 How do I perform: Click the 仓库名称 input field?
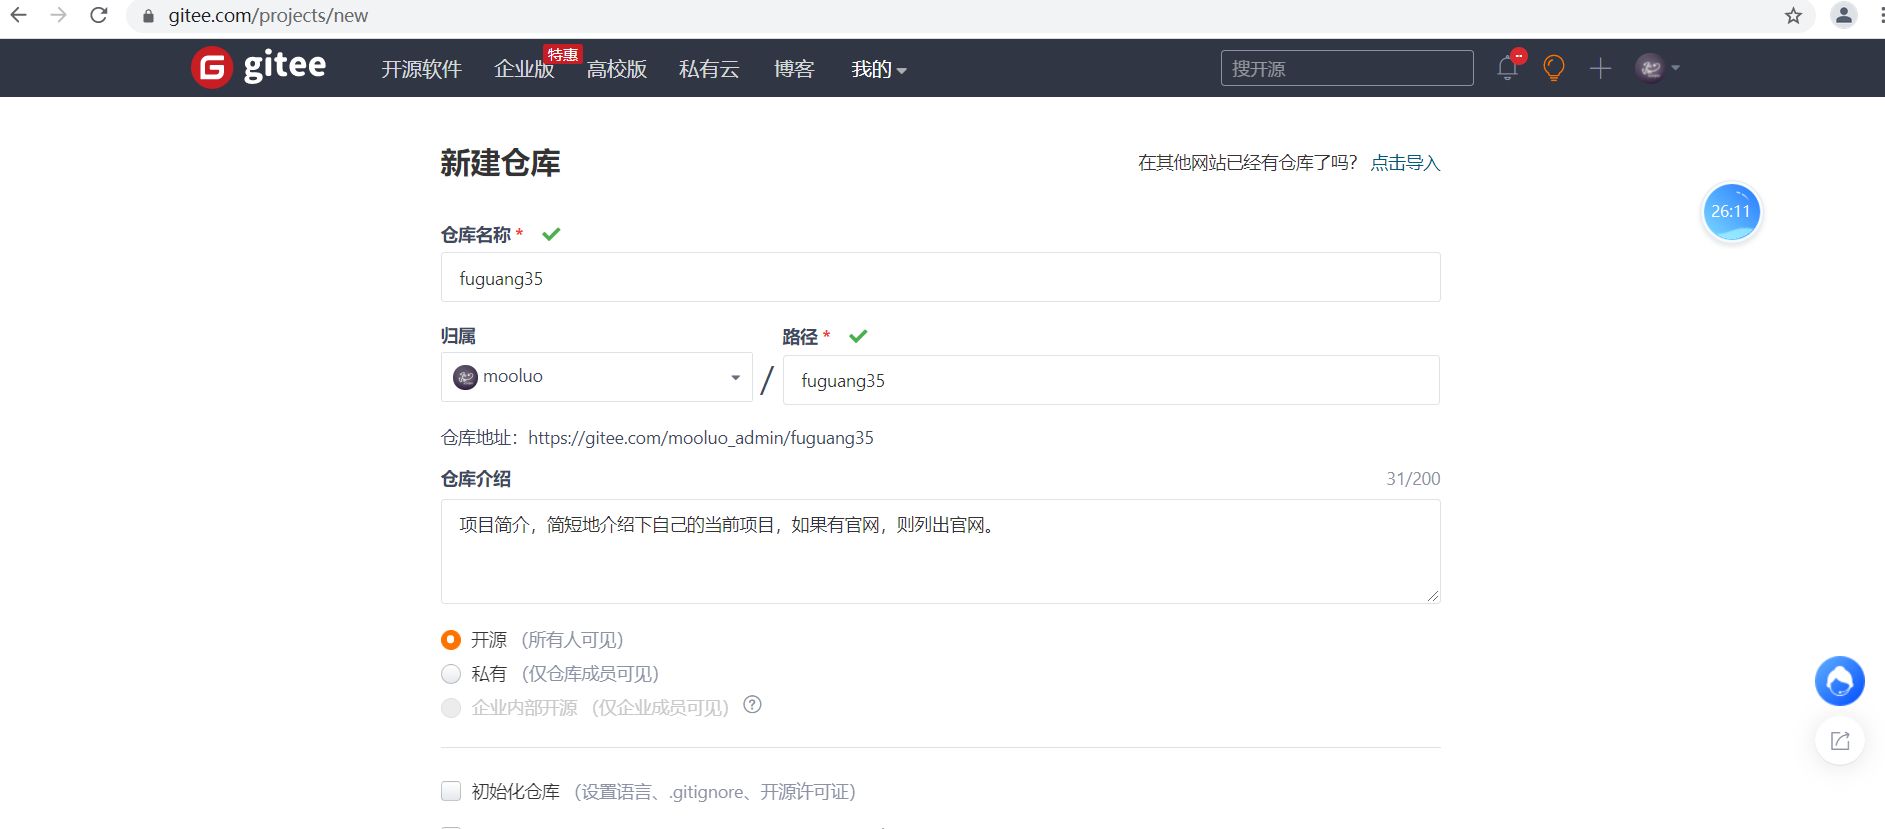[x=940, y=277]
